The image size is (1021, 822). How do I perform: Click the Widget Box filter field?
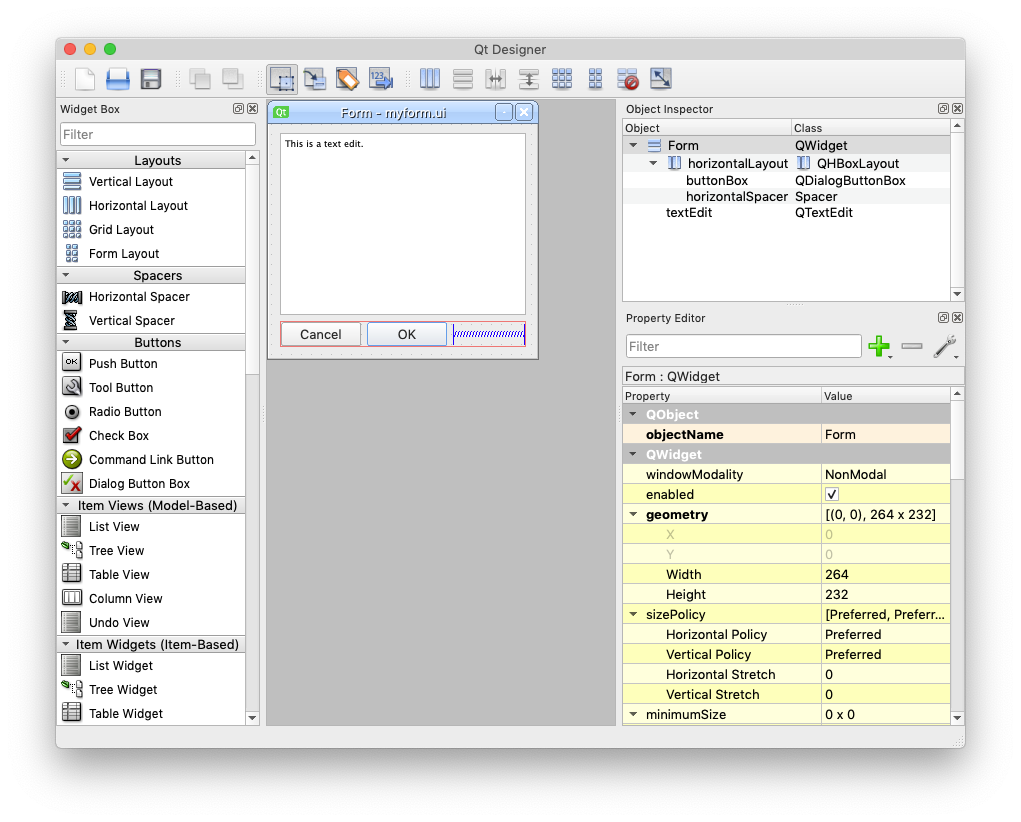(158, 134)
